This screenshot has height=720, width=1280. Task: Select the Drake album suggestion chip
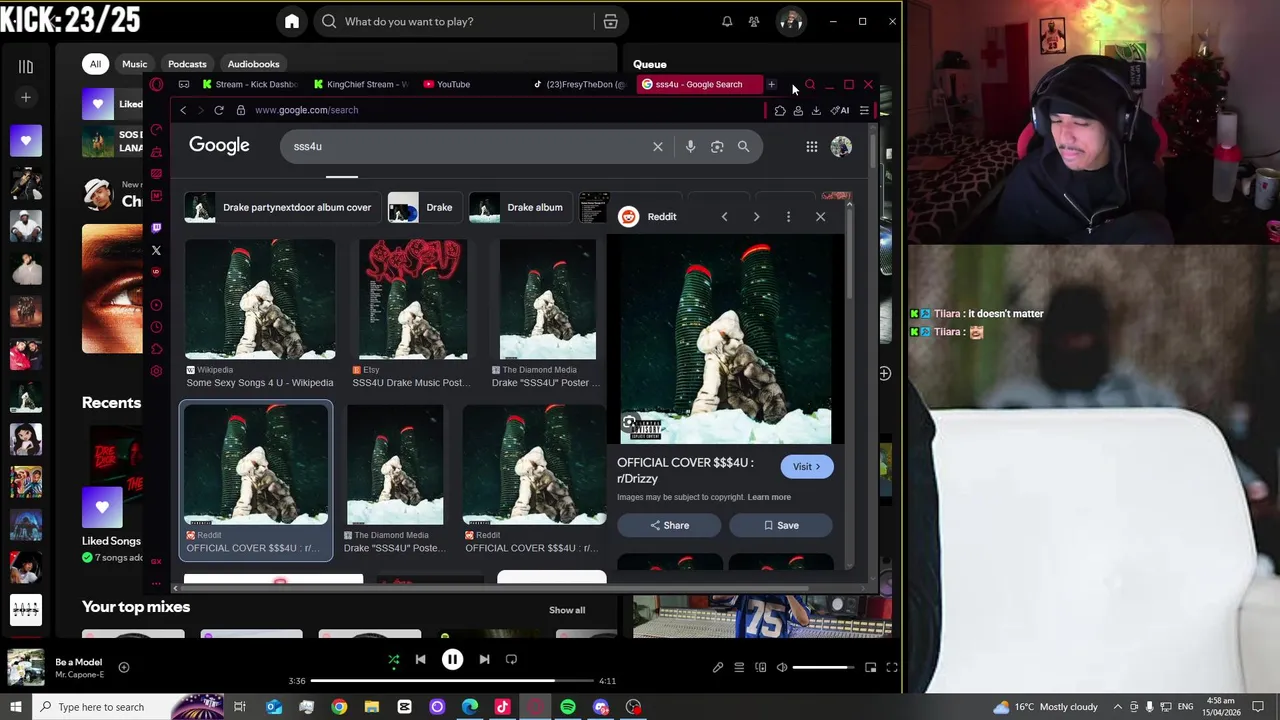point(520,208)
